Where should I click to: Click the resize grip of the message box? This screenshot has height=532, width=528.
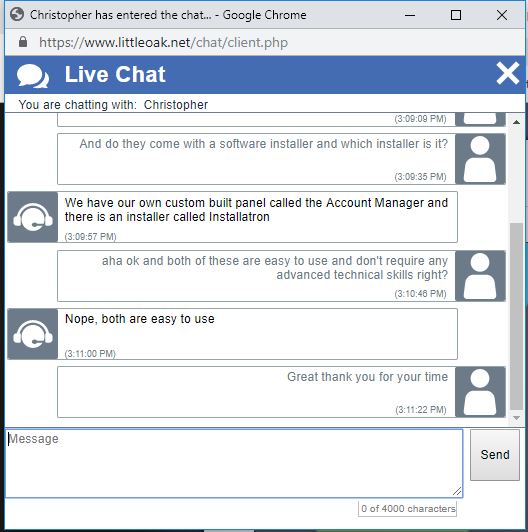(457, 492)
